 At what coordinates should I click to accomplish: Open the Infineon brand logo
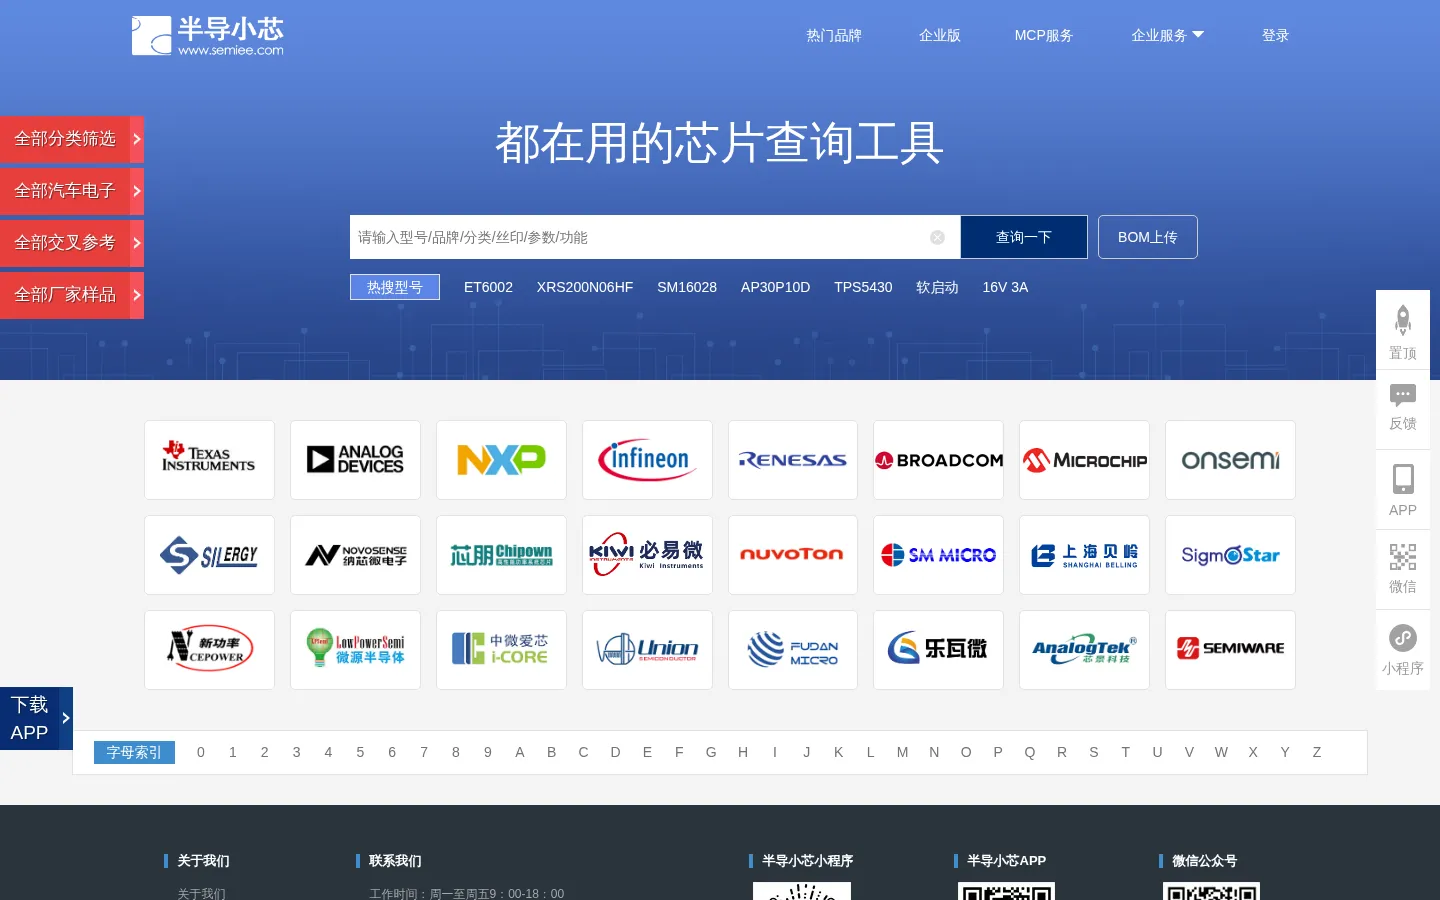(647, 460)
